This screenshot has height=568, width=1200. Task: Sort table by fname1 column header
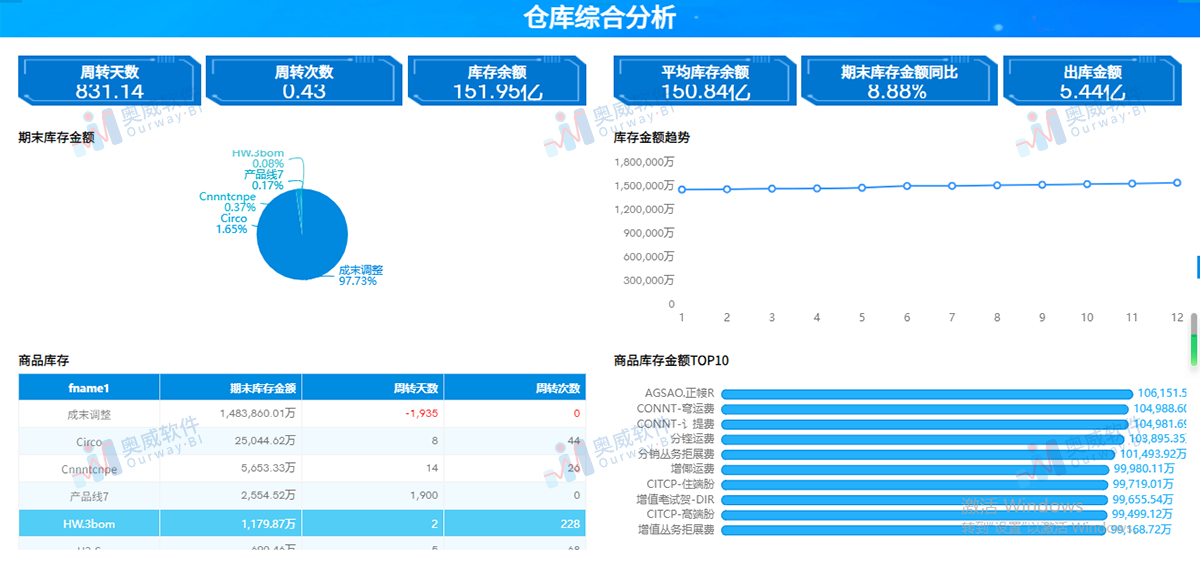point(89,388)
